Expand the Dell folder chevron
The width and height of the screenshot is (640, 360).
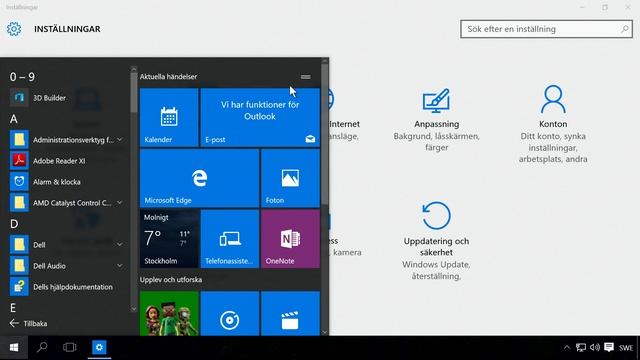click(x=120, y=244)
